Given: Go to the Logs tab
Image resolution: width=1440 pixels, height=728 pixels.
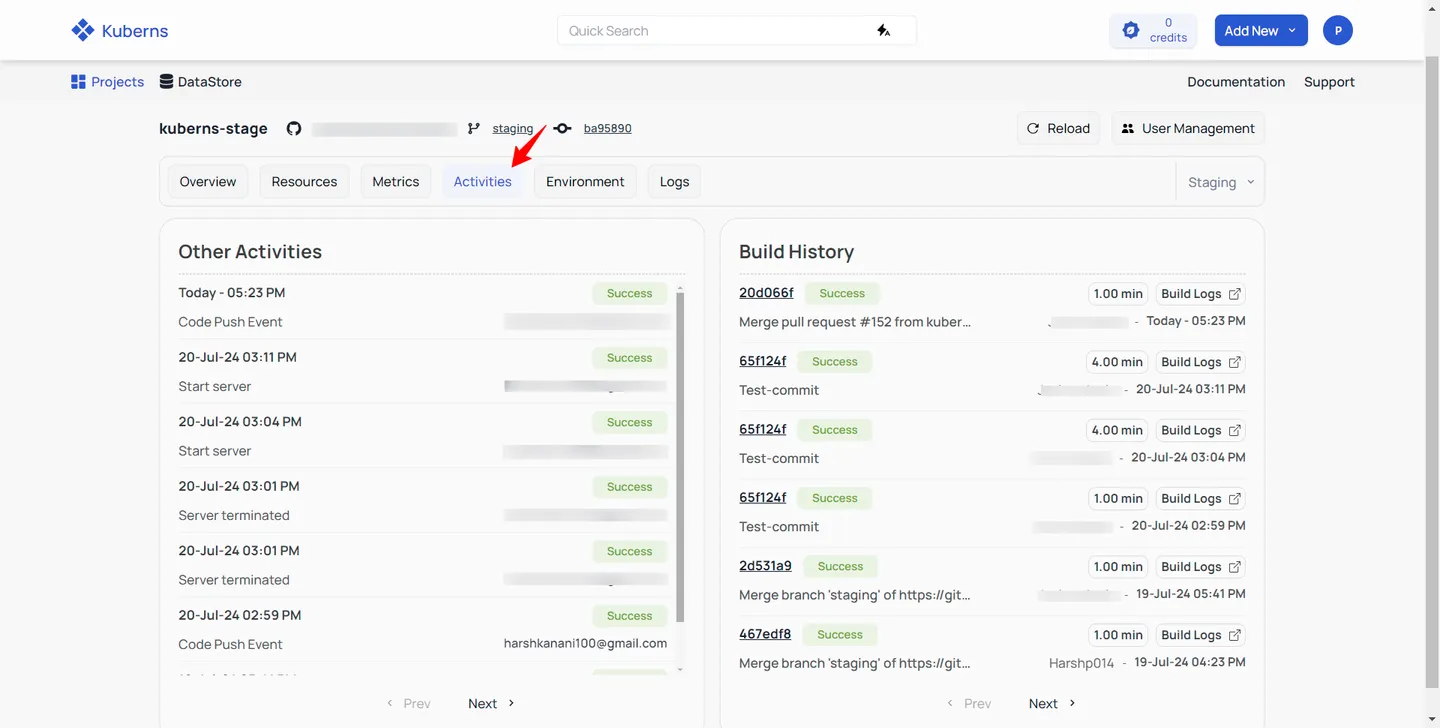Looking at the screenshot, I should (x=674, y=181).
